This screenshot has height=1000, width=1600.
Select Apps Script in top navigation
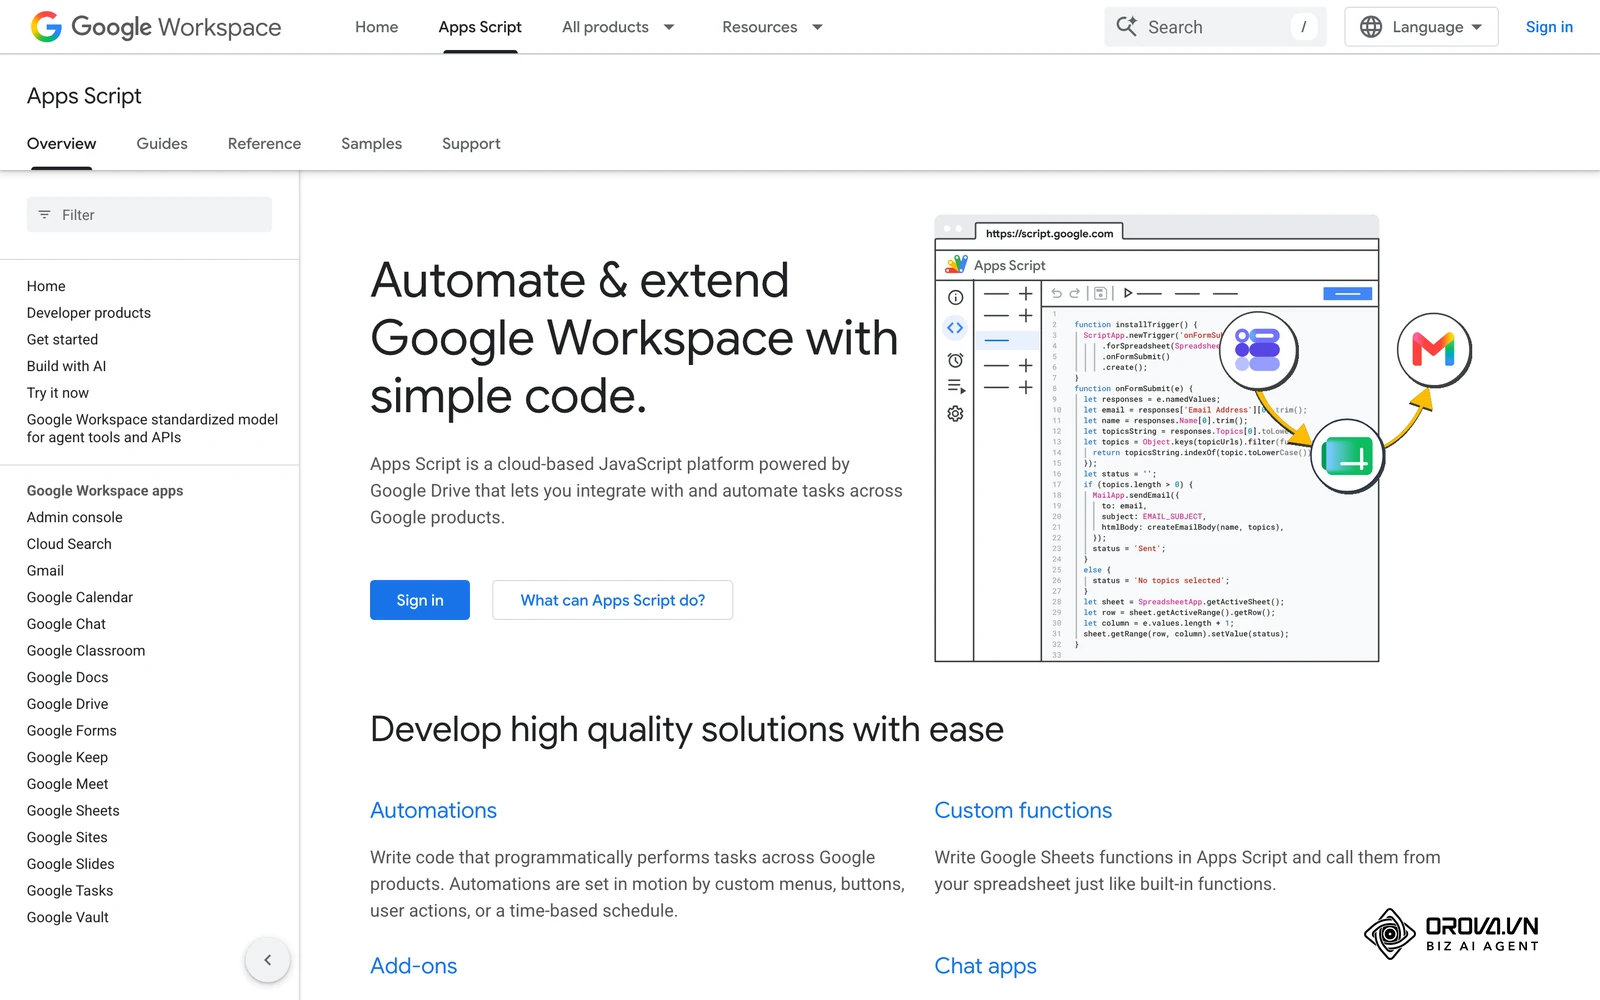tap(480, 27)
